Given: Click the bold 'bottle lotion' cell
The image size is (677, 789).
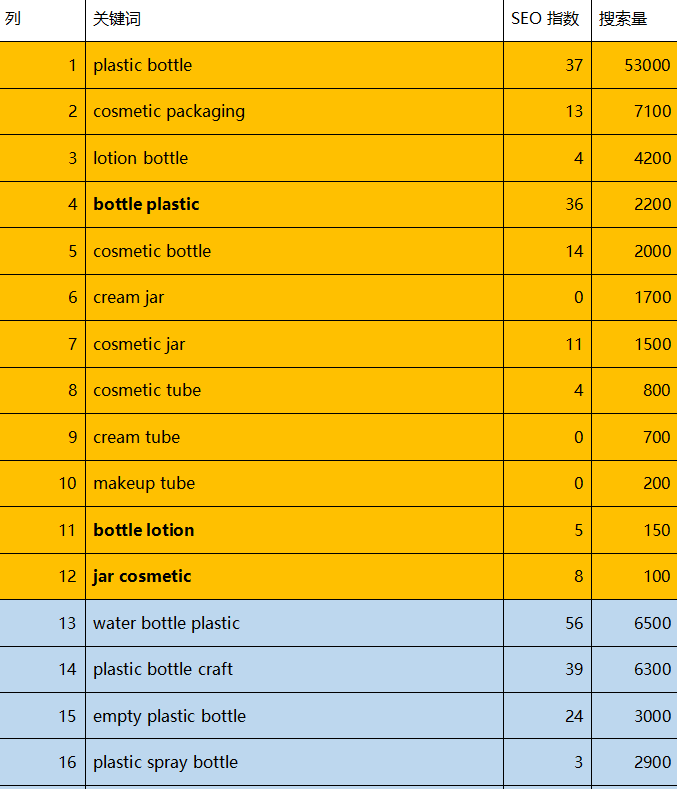Looking at the screenshot, I should [x=294, y=530].
